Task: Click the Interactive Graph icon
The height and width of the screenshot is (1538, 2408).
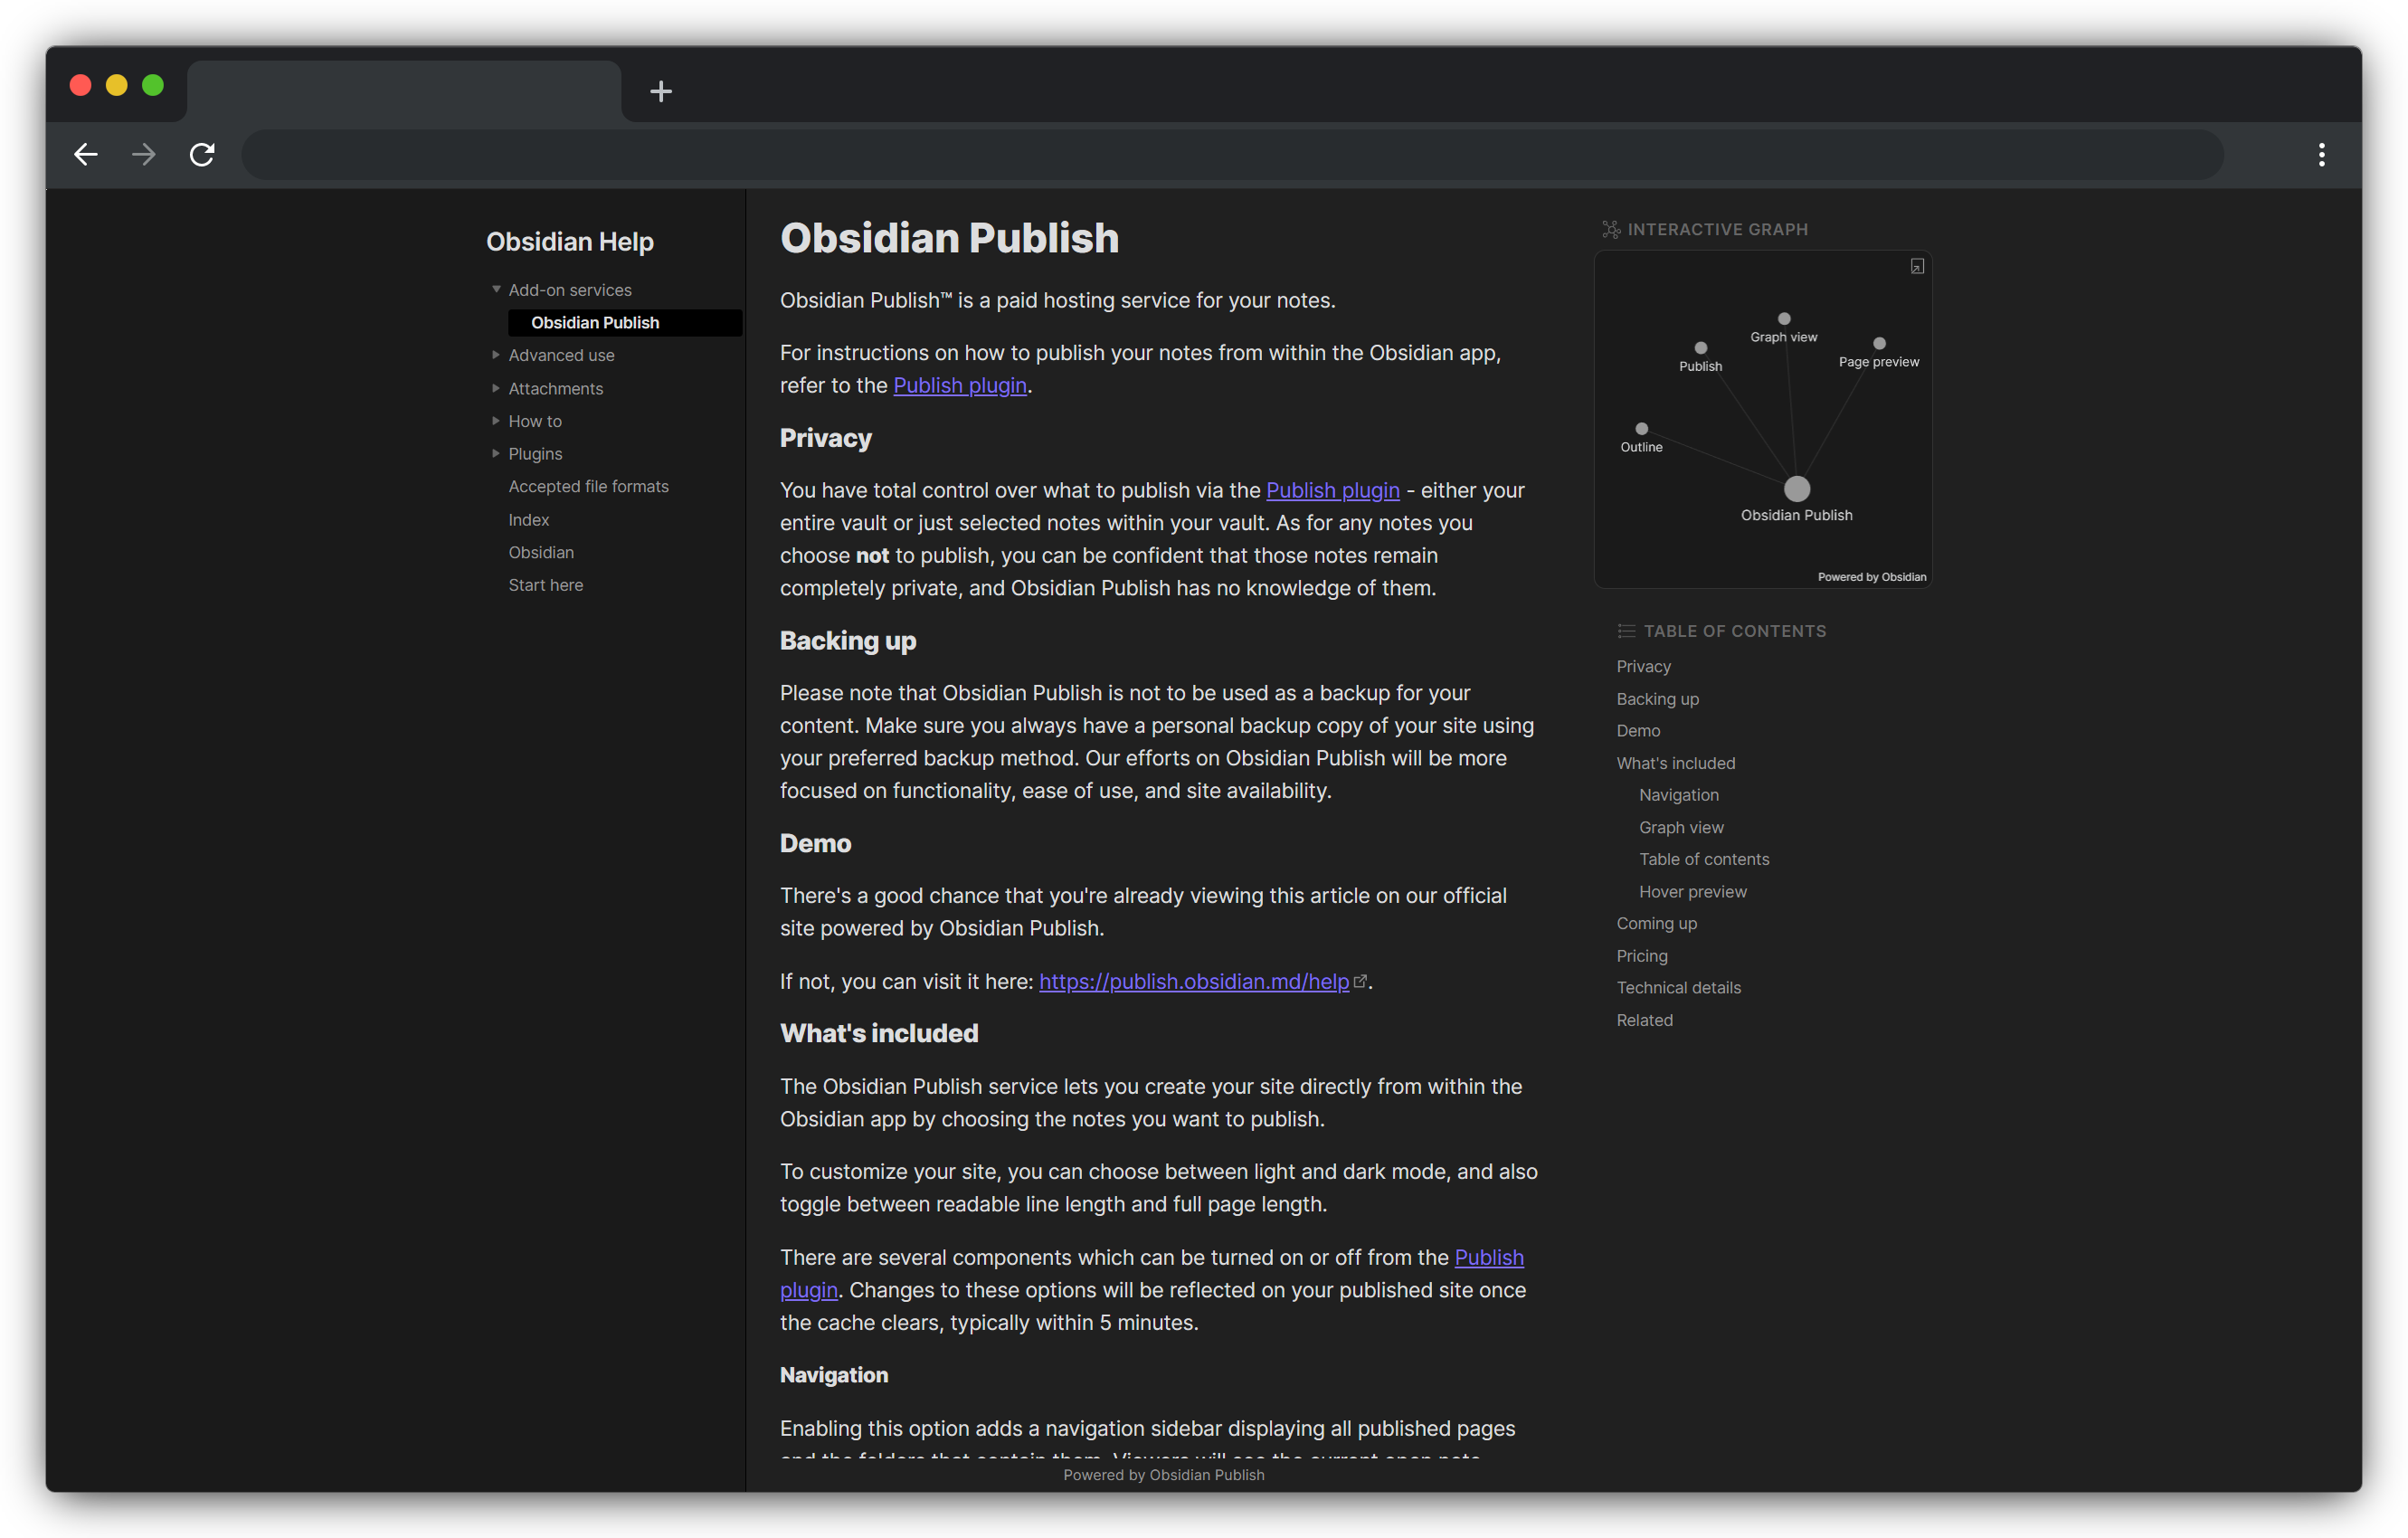Action: tap(1607, 228)
